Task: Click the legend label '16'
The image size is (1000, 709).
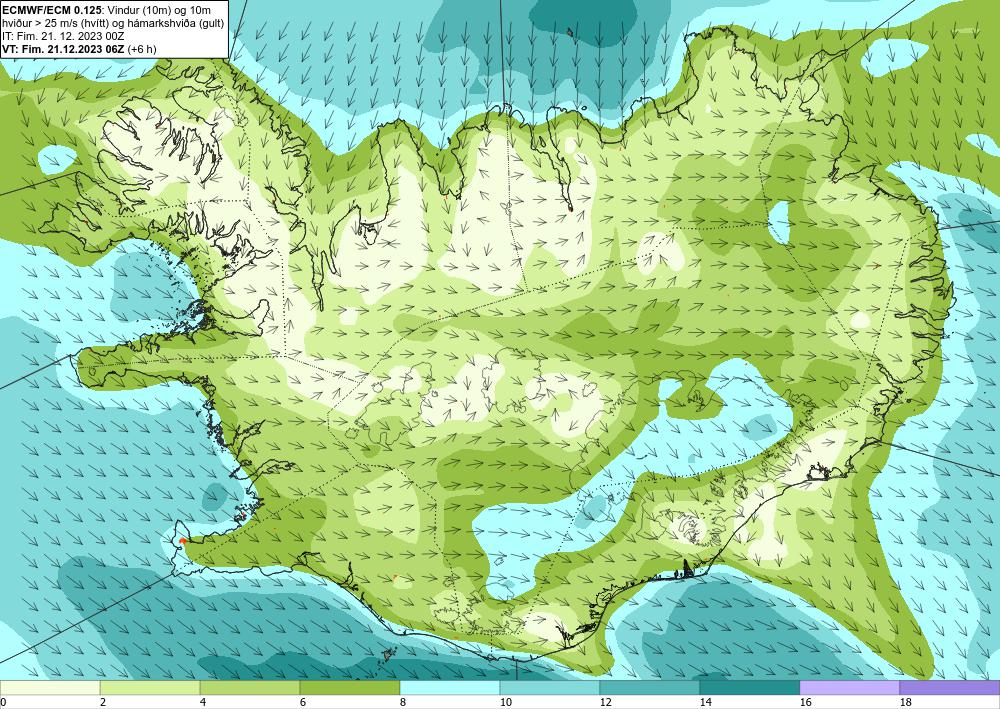Action: pos(805,702)
